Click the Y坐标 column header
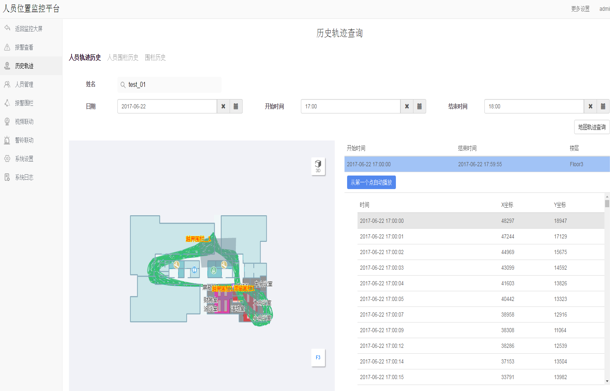Viewport: 610px width, 391px height. (560, 205)
